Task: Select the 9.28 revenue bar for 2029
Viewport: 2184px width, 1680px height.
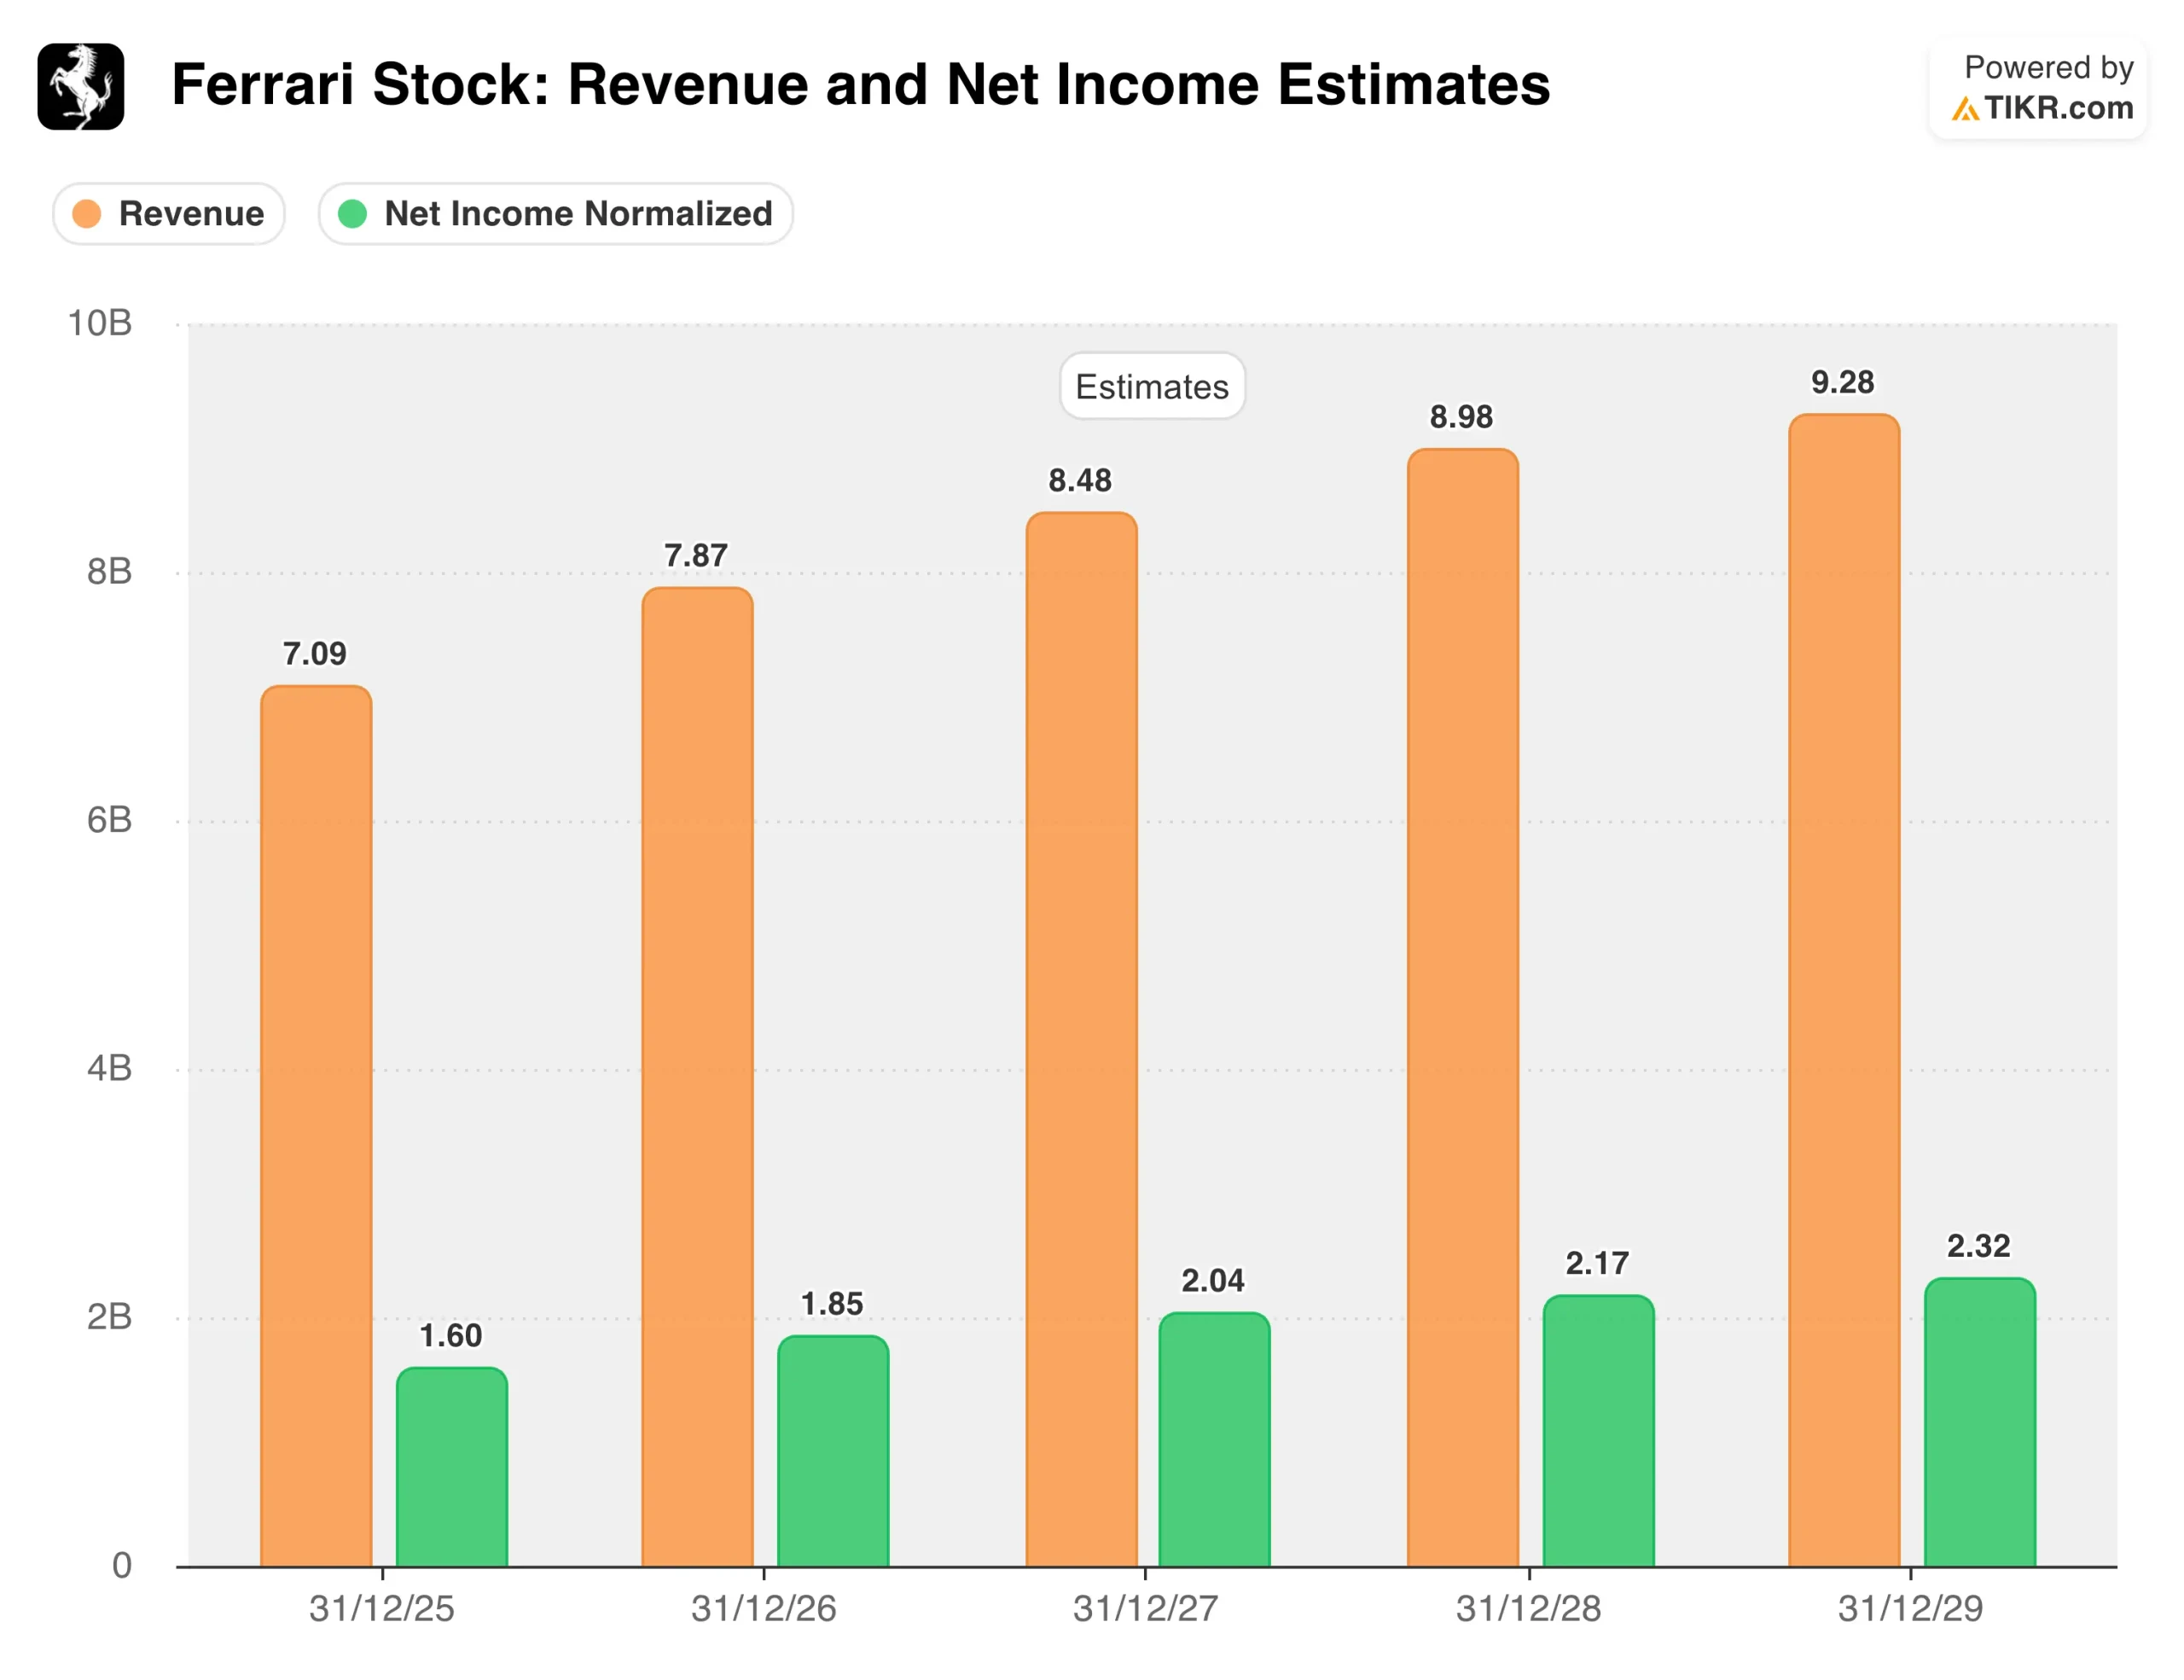Action: (x=1843, y=990)
